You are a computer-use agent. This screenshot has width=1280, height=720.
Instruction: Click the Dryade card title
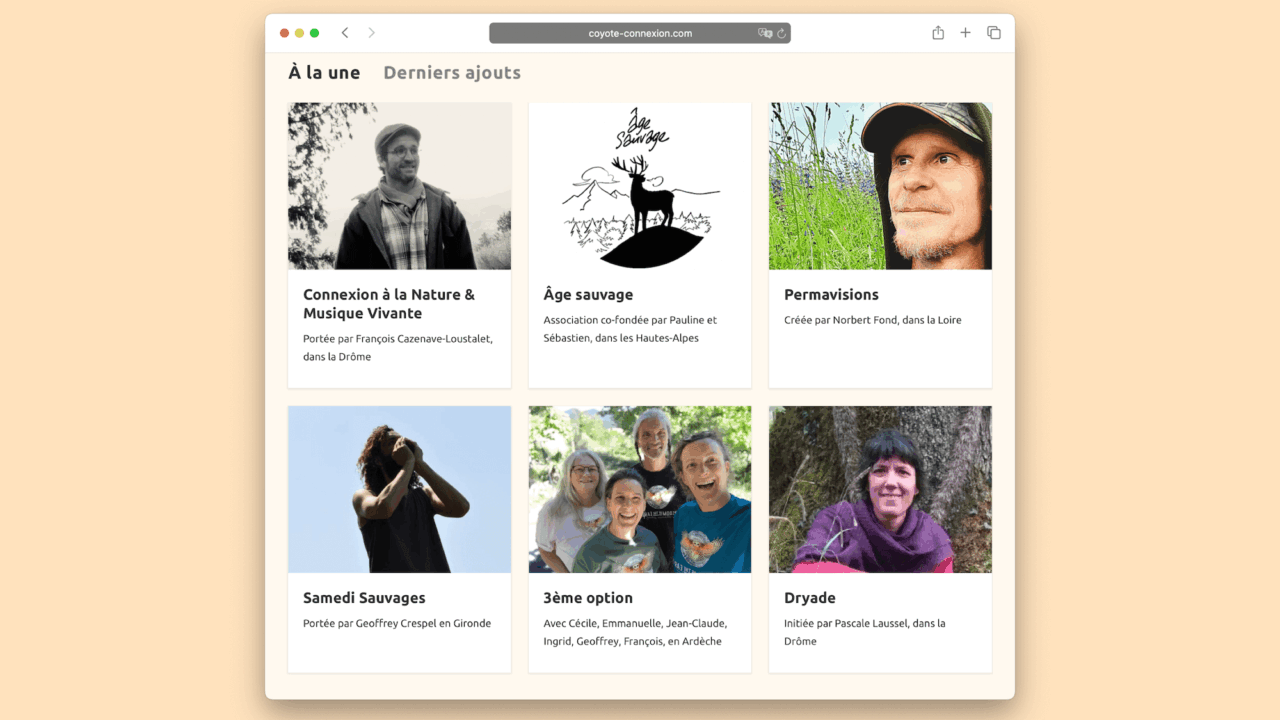coord(809,598)
